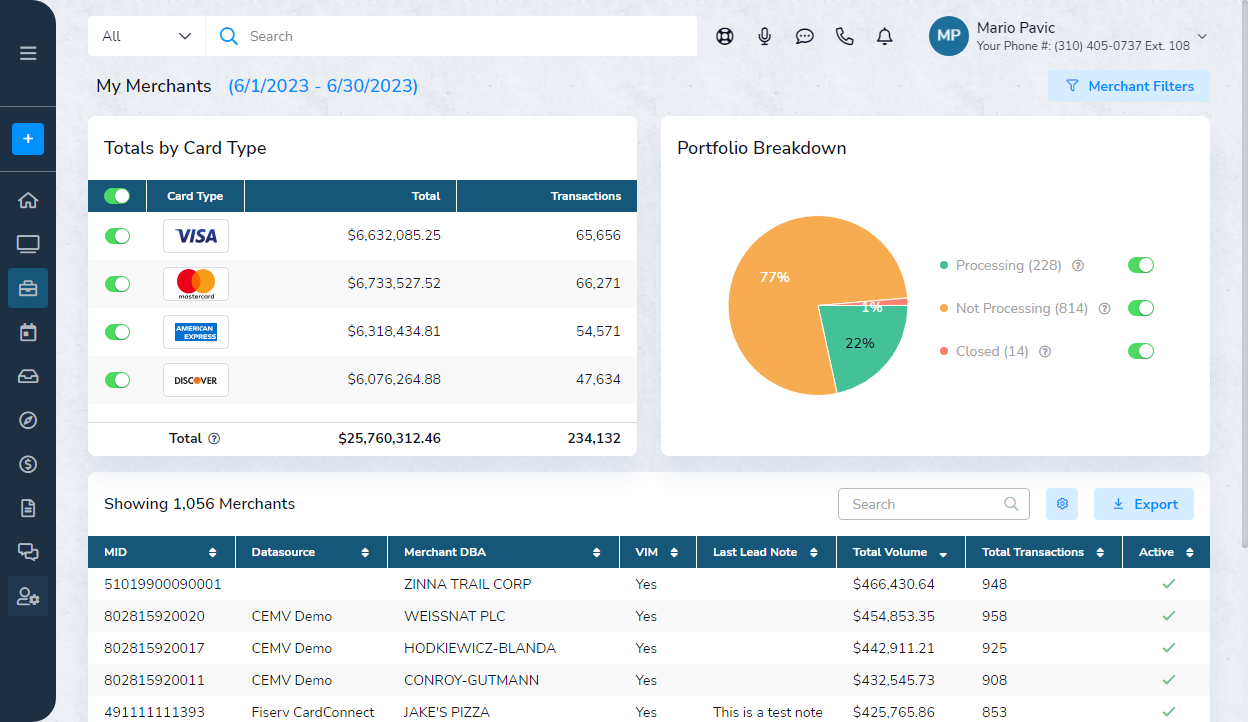Open the hamburger menu in sidebar
The width and height of the screenshot is (1248, 722).
28,53
